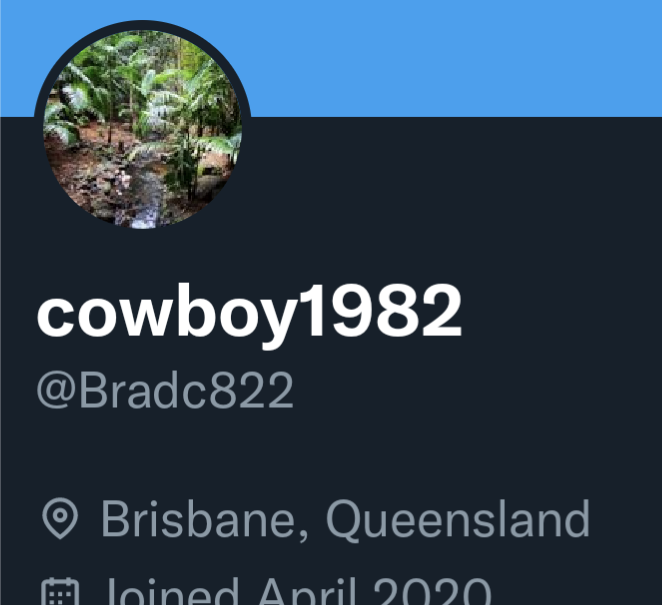
Task: Click the April 2020 join date
Action: [375, 591]
